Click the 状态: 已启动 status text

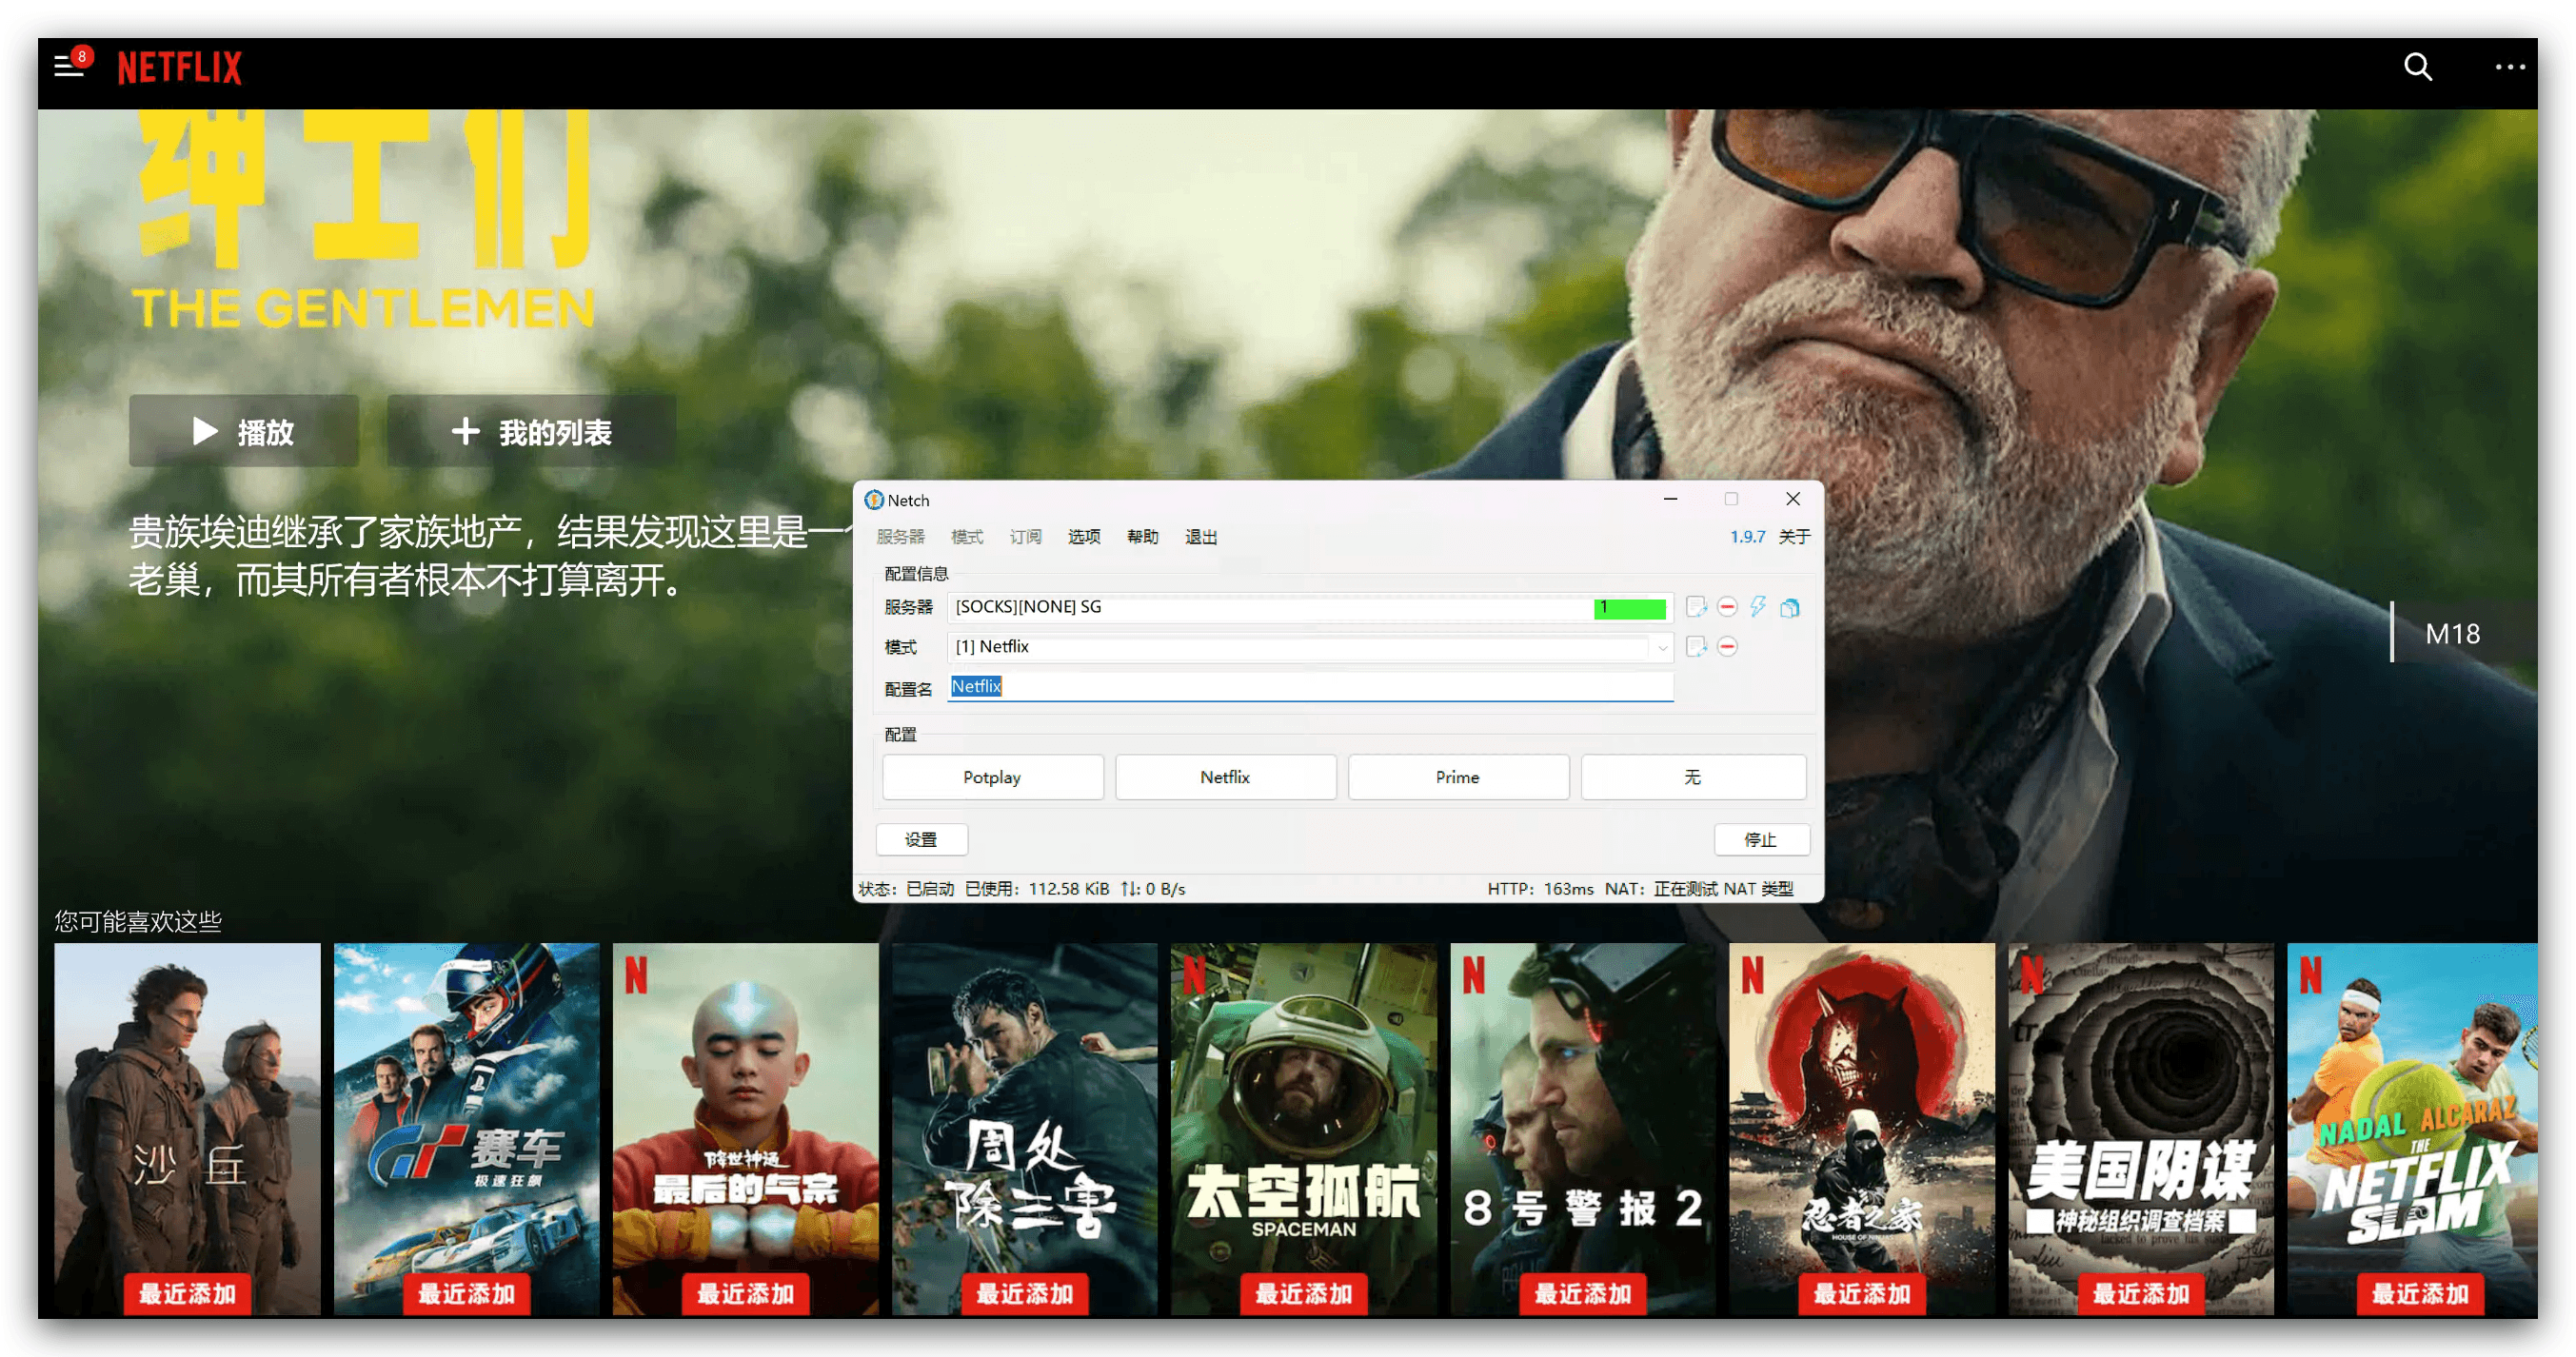tap(906, 889)
